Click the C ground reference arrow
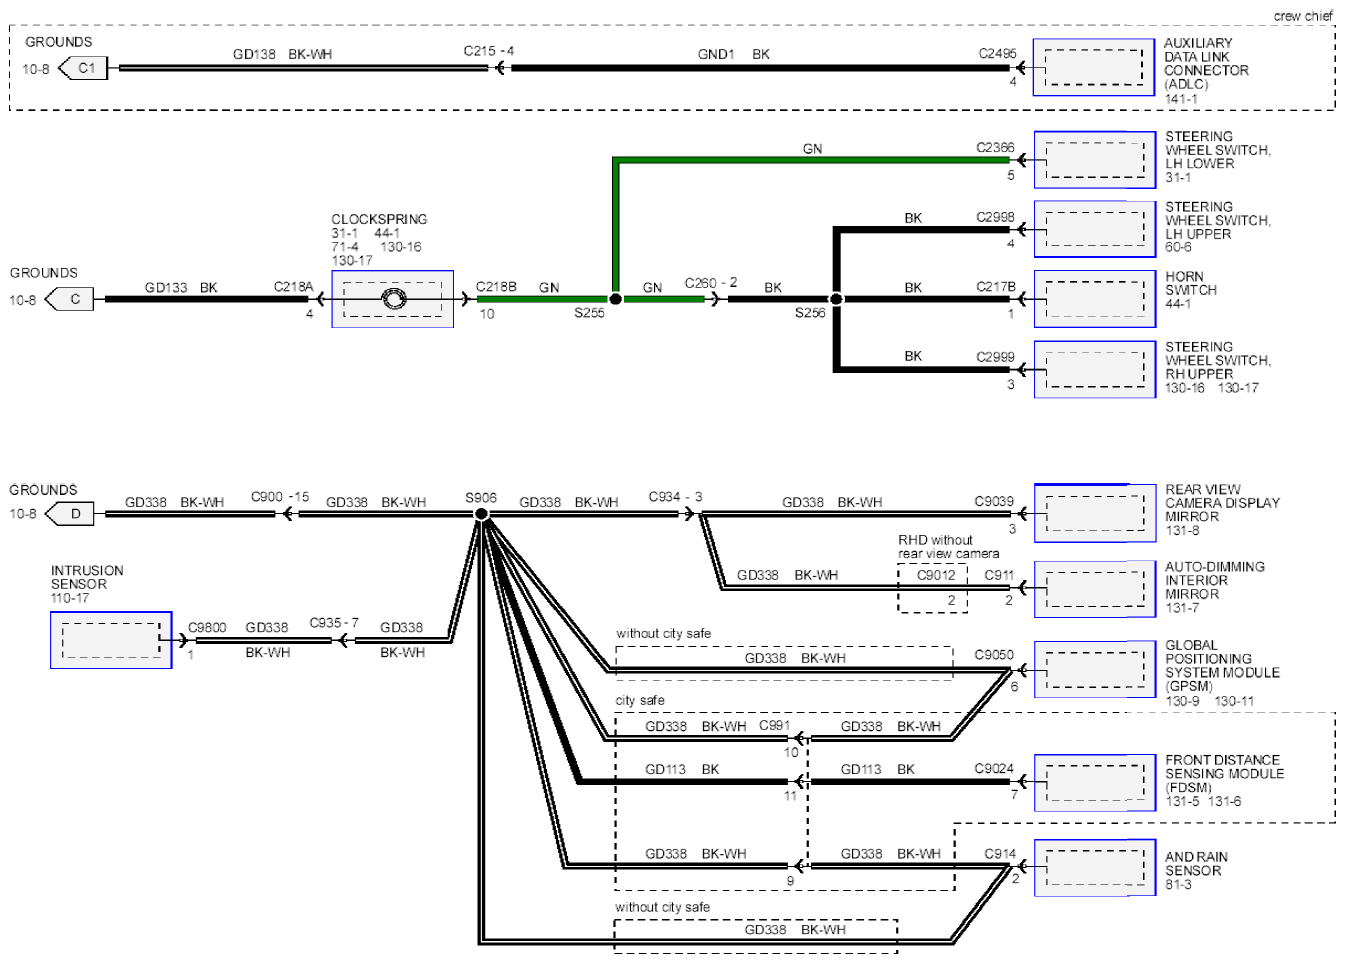 click(x=70, y=299)
